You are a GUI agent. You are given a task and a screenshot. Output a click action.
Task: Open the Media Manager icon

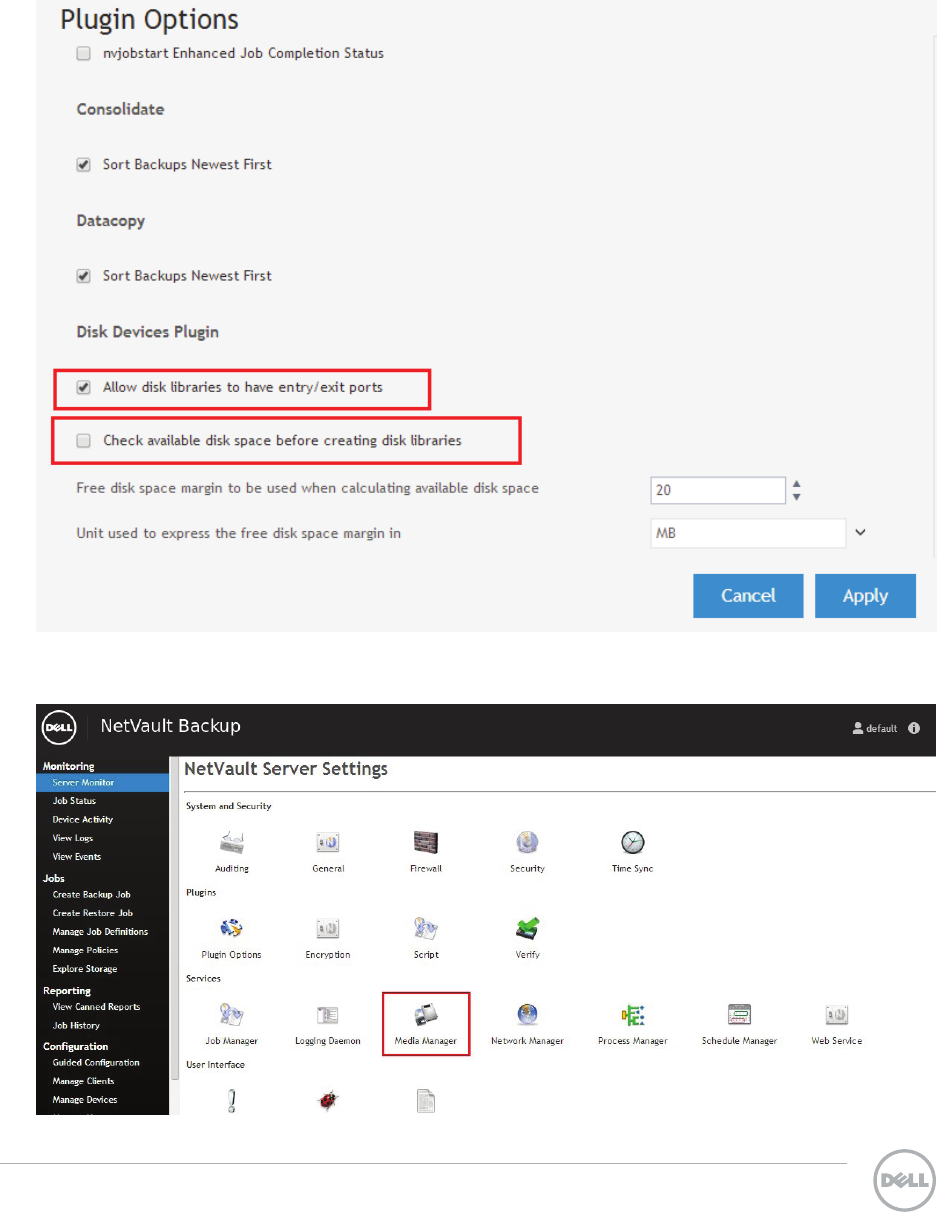(x=426, y=1015)
